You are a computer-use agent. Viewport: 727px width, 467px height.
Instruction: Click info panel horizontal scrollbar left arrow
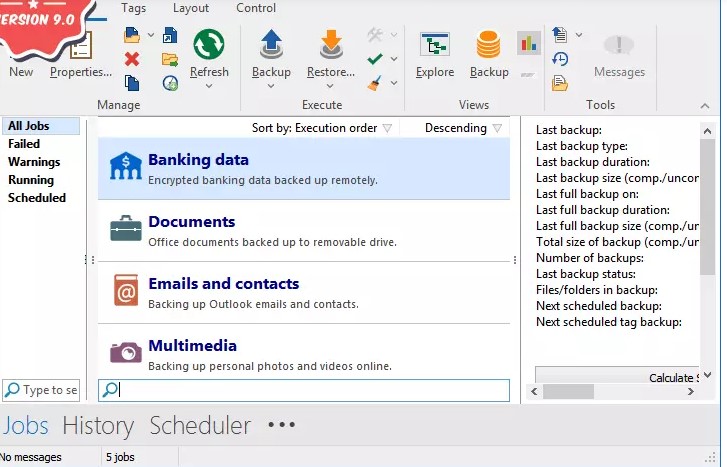coord(534,391)
